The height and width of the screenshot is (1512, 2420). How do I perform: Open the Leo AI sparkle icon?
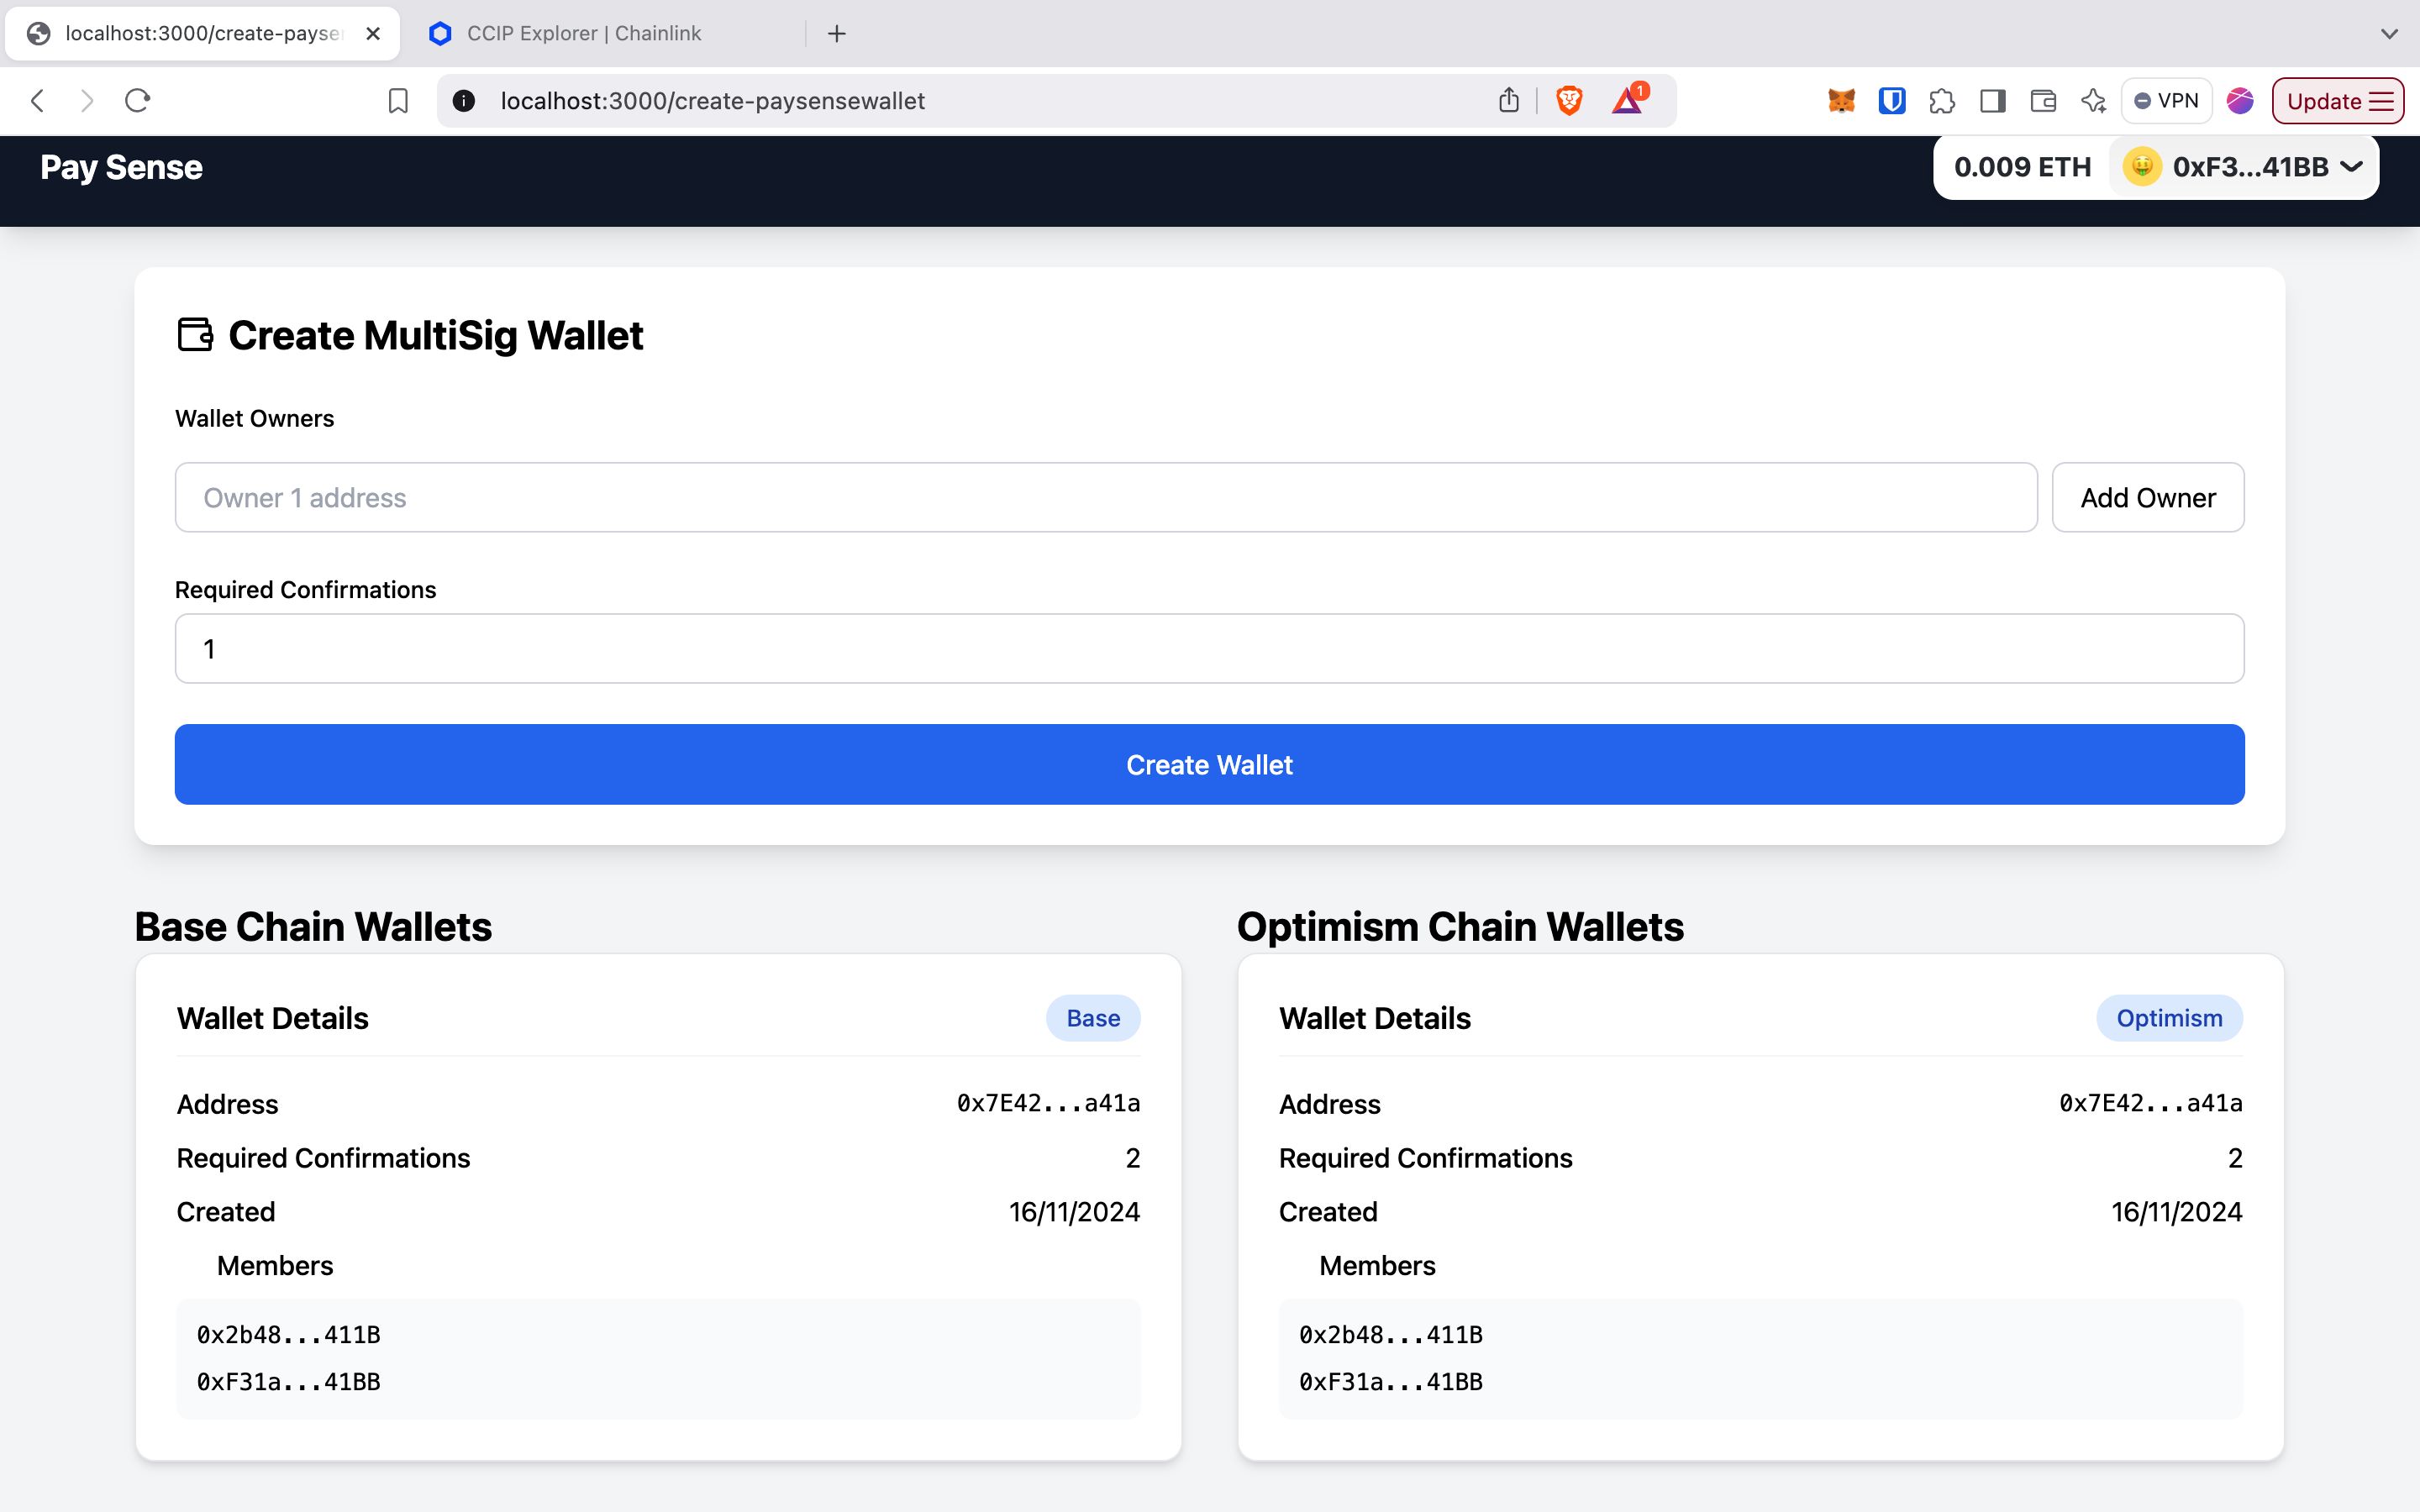[2093, 101]
